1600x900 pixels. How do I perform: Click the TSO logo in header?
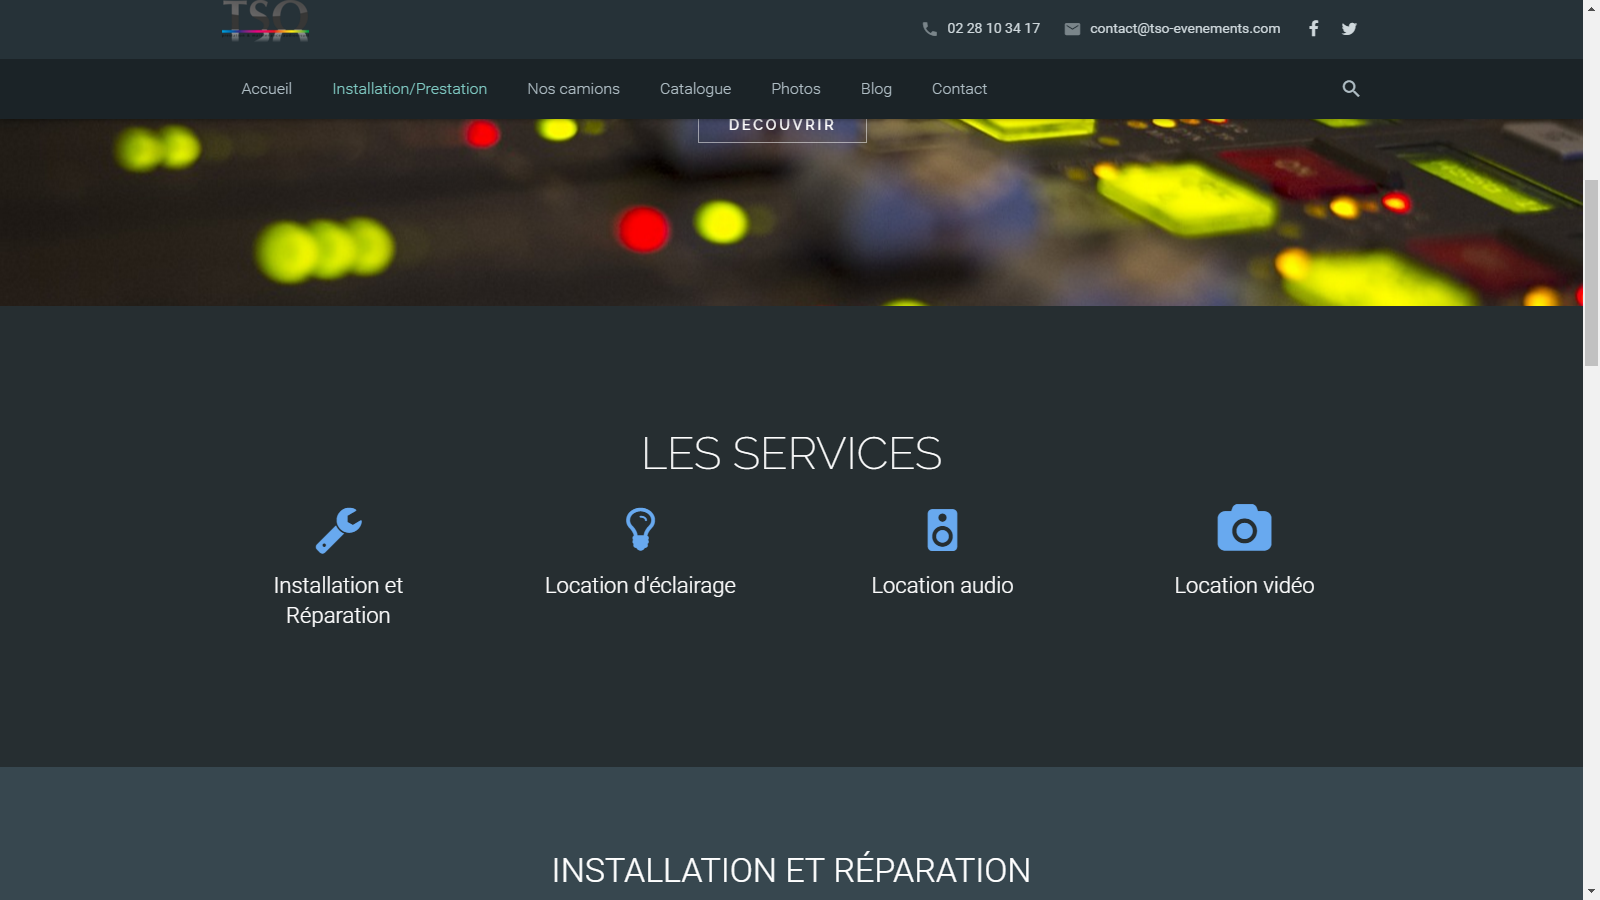click(265, 22)
